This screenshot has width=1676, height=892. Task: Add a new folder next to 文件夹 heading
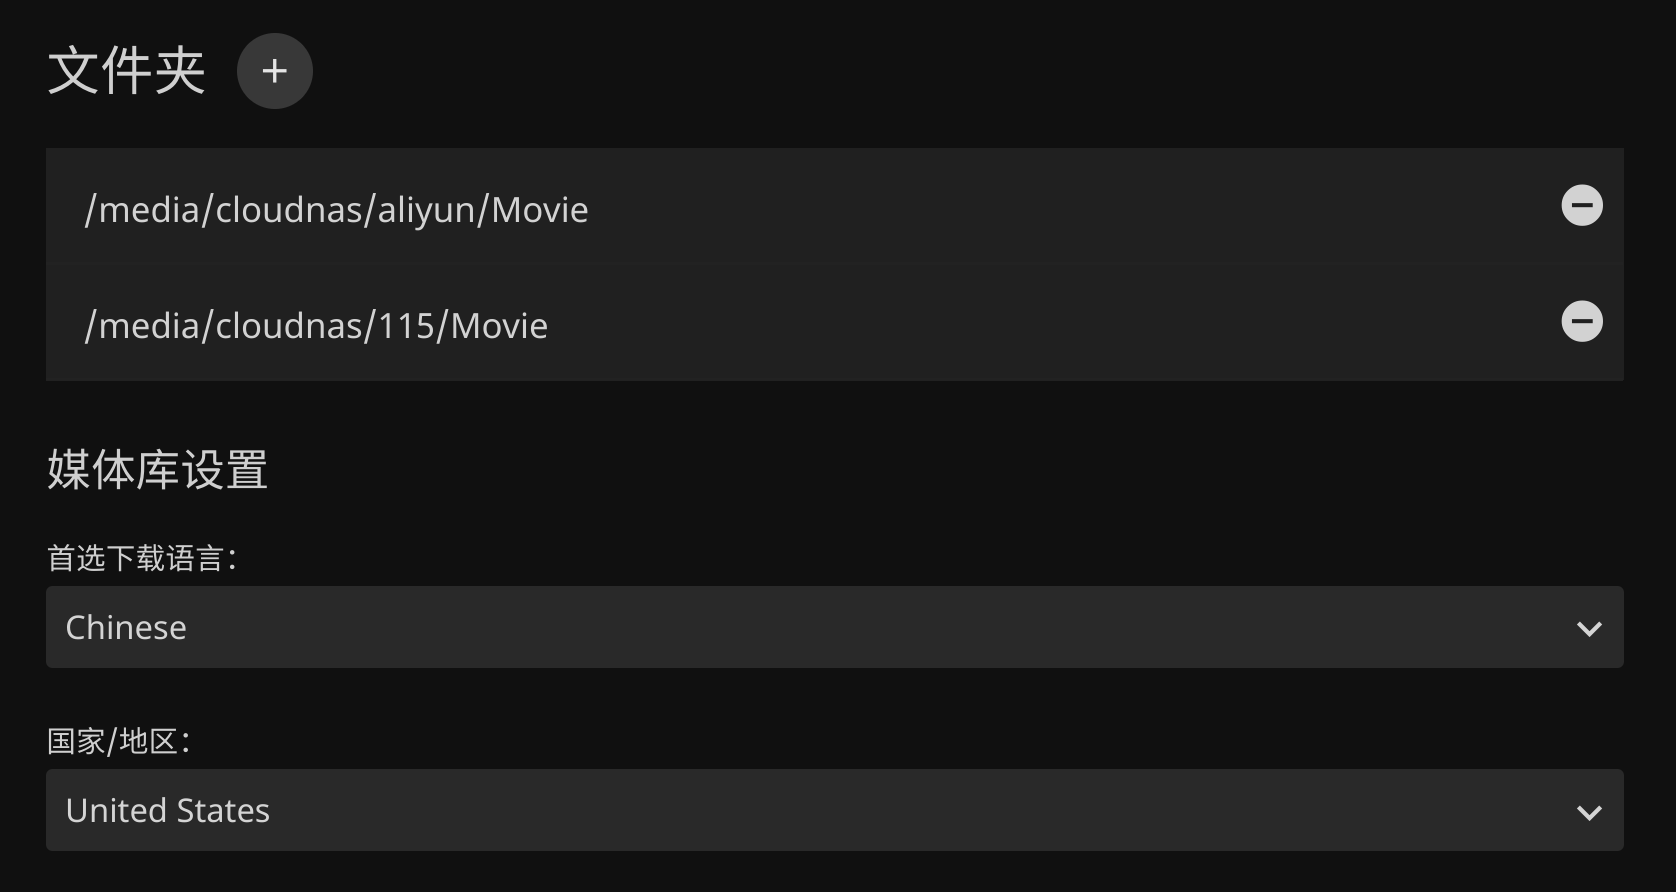(x=274, y=71)
